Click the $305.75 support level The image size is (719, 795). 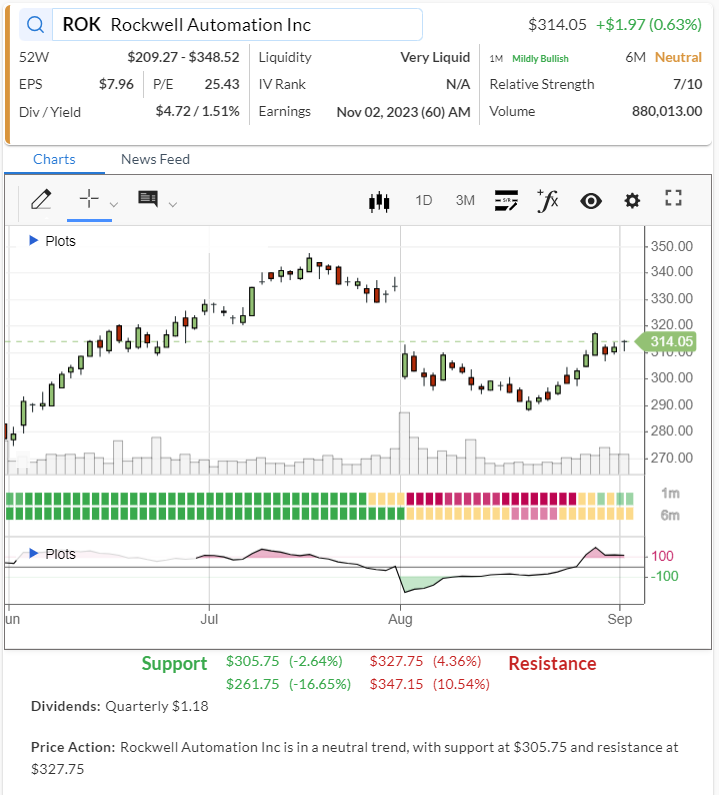(x=253, y=661)
